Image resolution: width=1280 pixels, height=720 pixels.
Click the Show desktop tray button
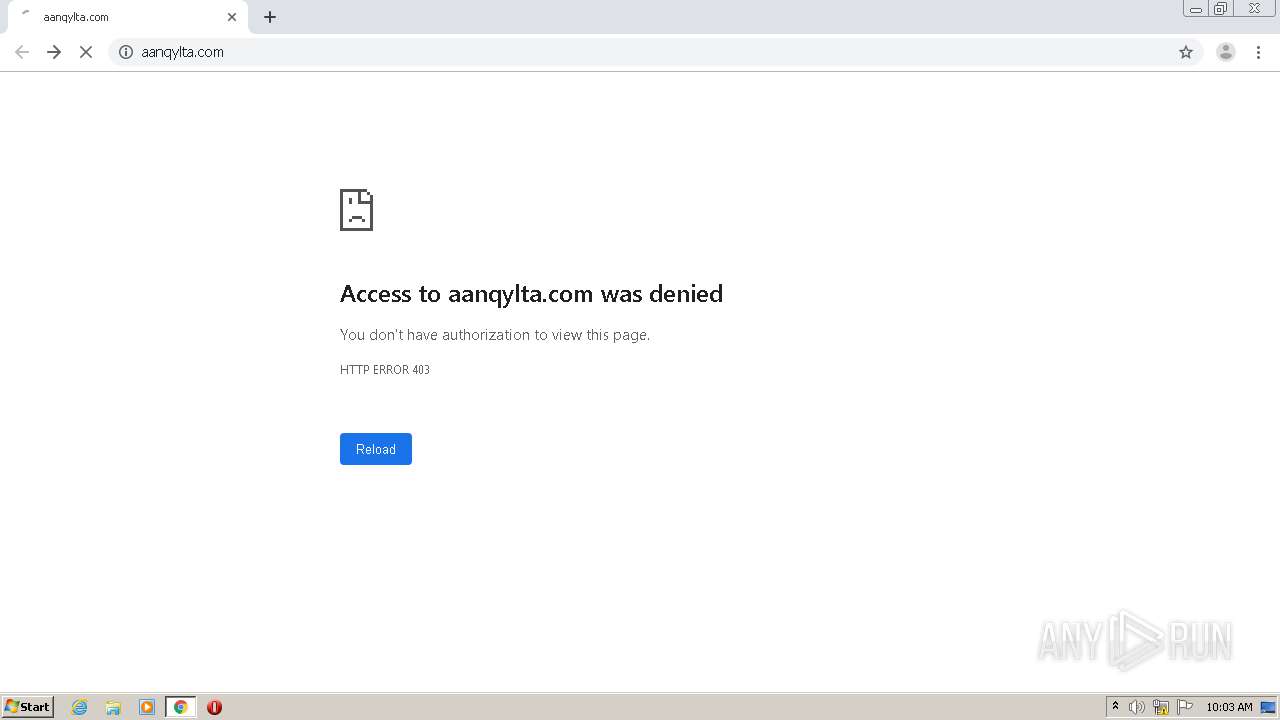[1268, 707]
